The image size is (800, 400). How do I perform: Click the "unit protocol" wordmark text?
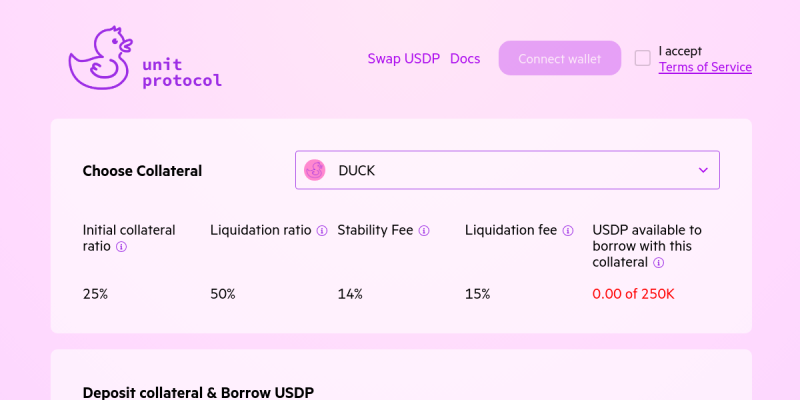(182, 72)
